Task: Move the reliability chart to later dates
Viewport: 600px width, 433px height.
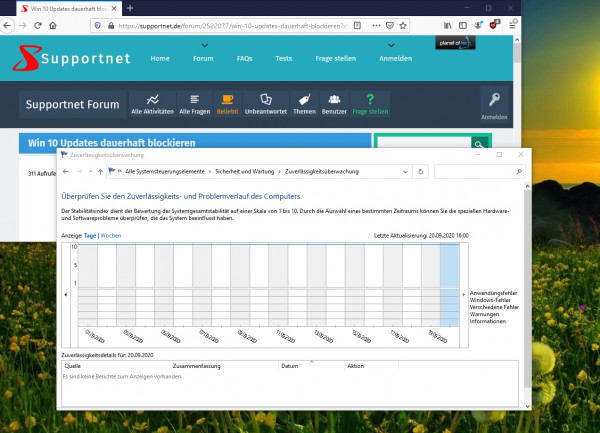Action: (464, 295)
